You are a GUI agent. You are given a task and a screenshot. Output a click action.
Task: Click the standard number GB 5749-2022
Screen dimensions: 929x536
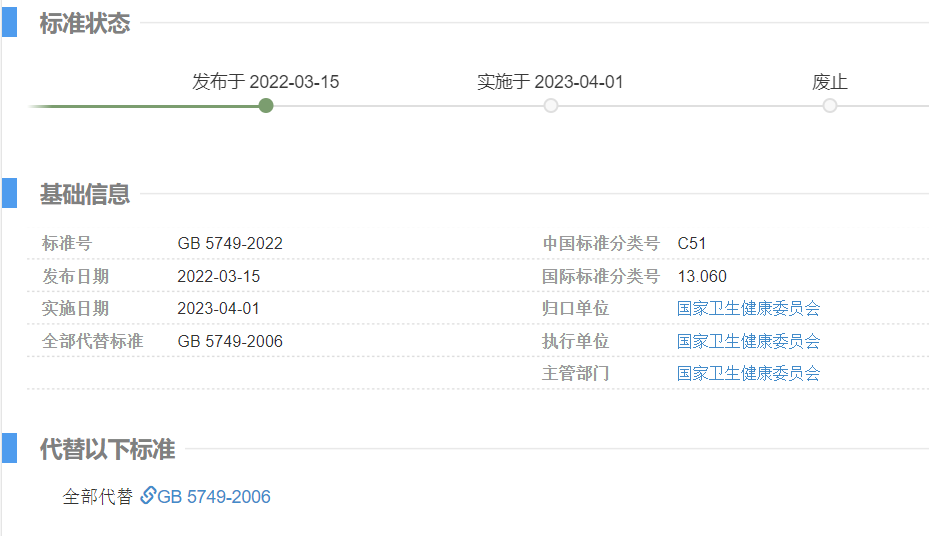(x=230, y=243)
